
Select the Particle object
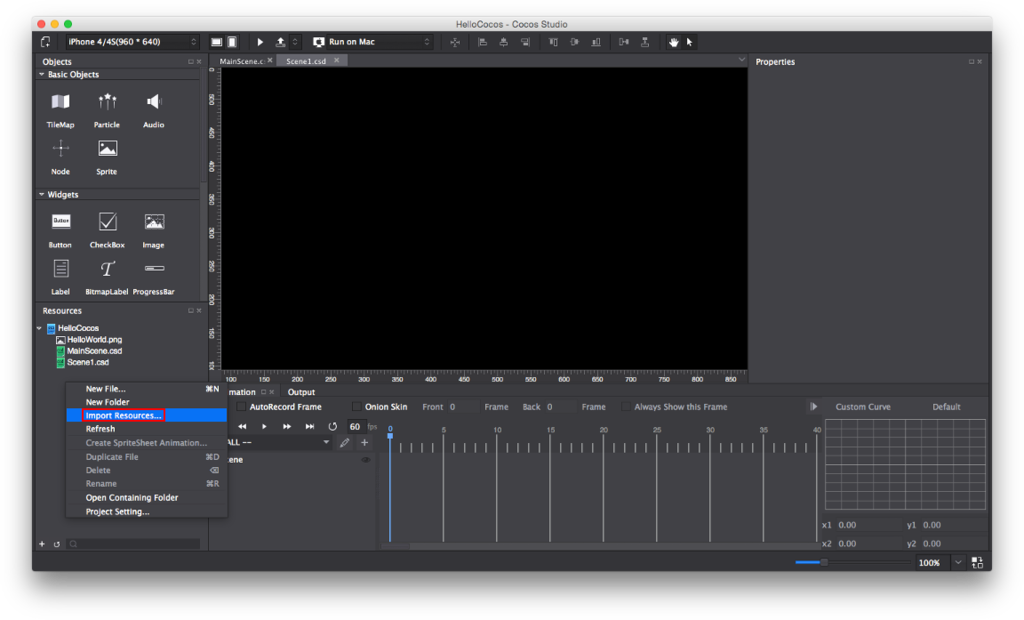tap(106, 110)
